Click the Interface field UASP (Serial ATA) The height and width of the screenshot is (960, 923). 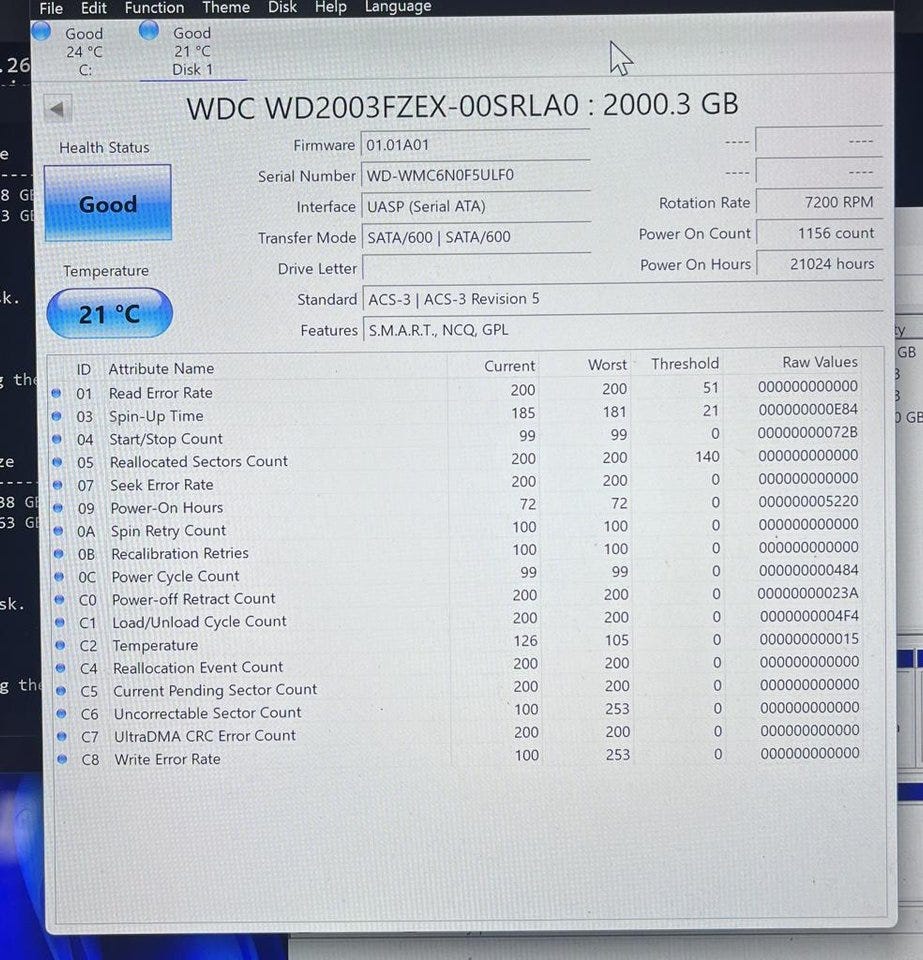(476, 206)
